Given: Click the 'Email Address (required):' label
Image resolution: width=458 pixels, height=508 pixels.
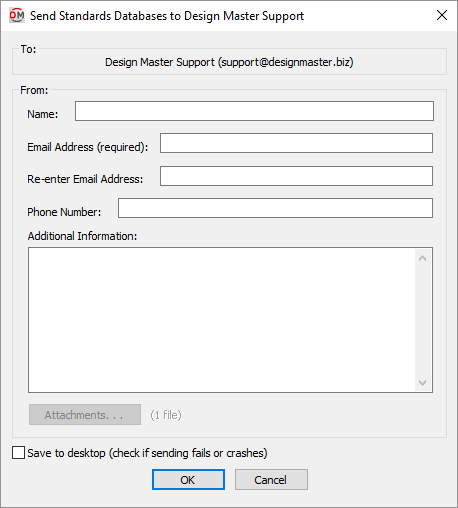Looking at the screenshot, I should click(88, 147).
